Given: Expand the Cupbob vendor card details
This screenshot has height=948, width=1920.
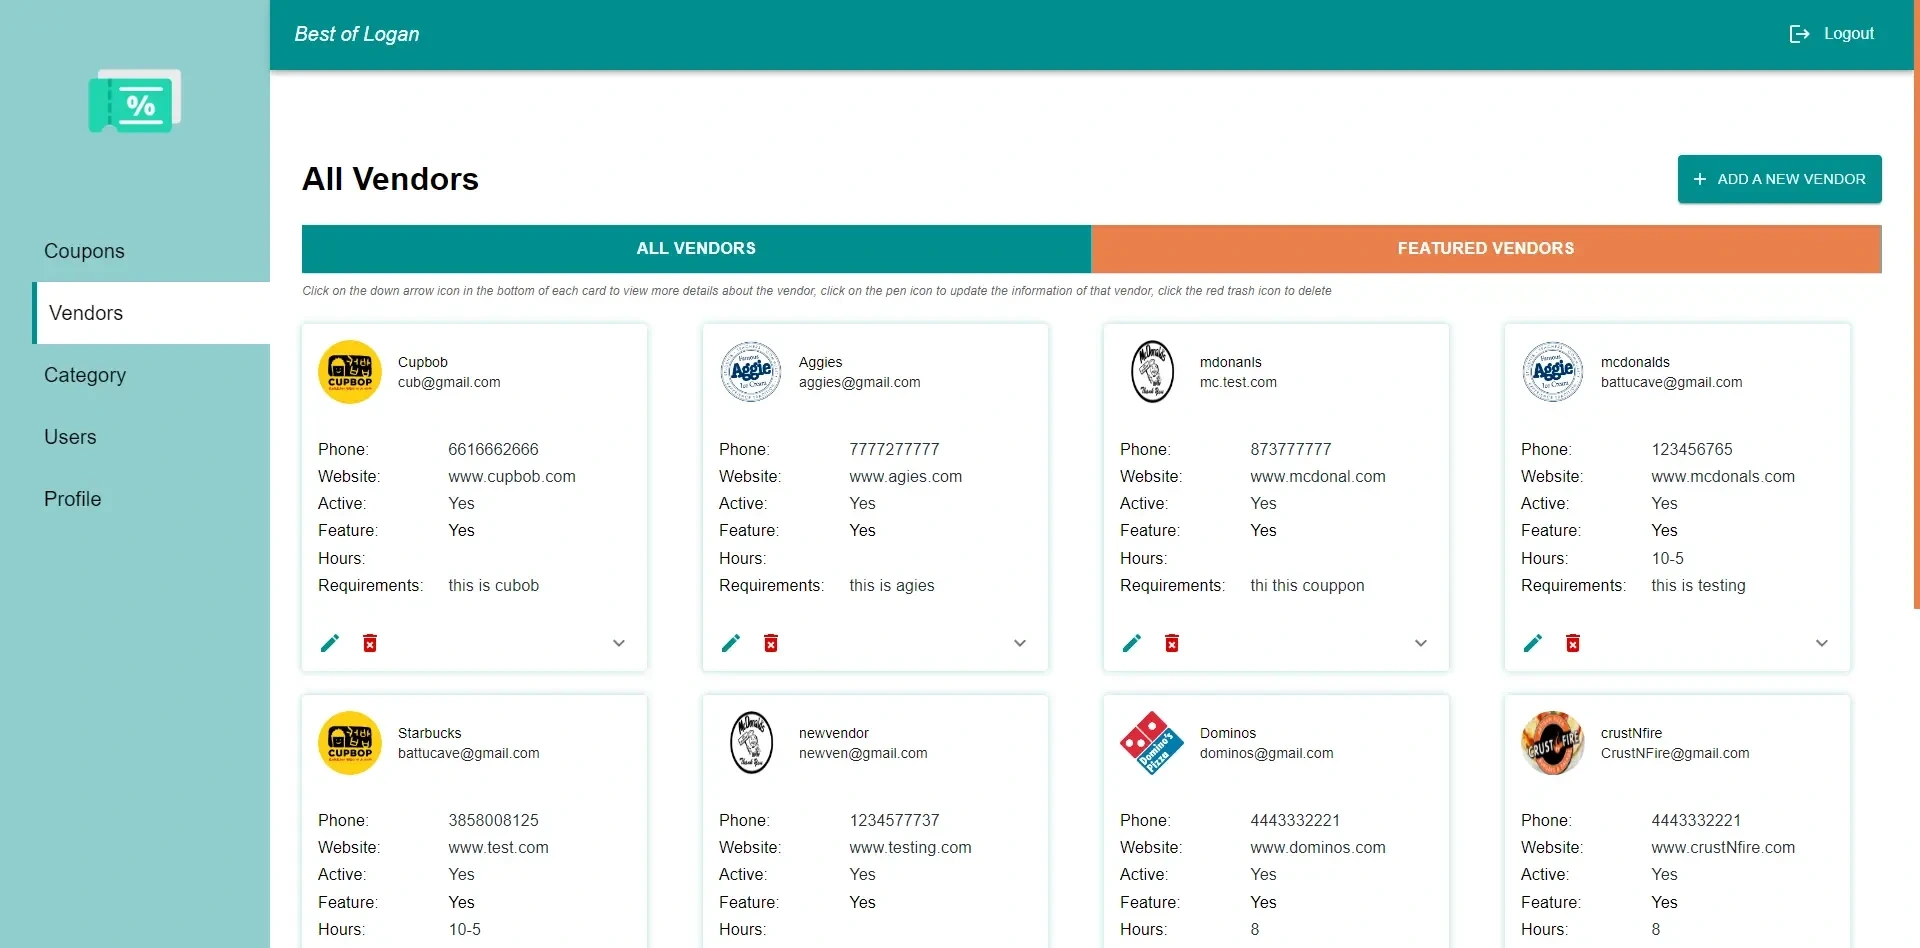Looking at the screenshot, I should point(619,643).
